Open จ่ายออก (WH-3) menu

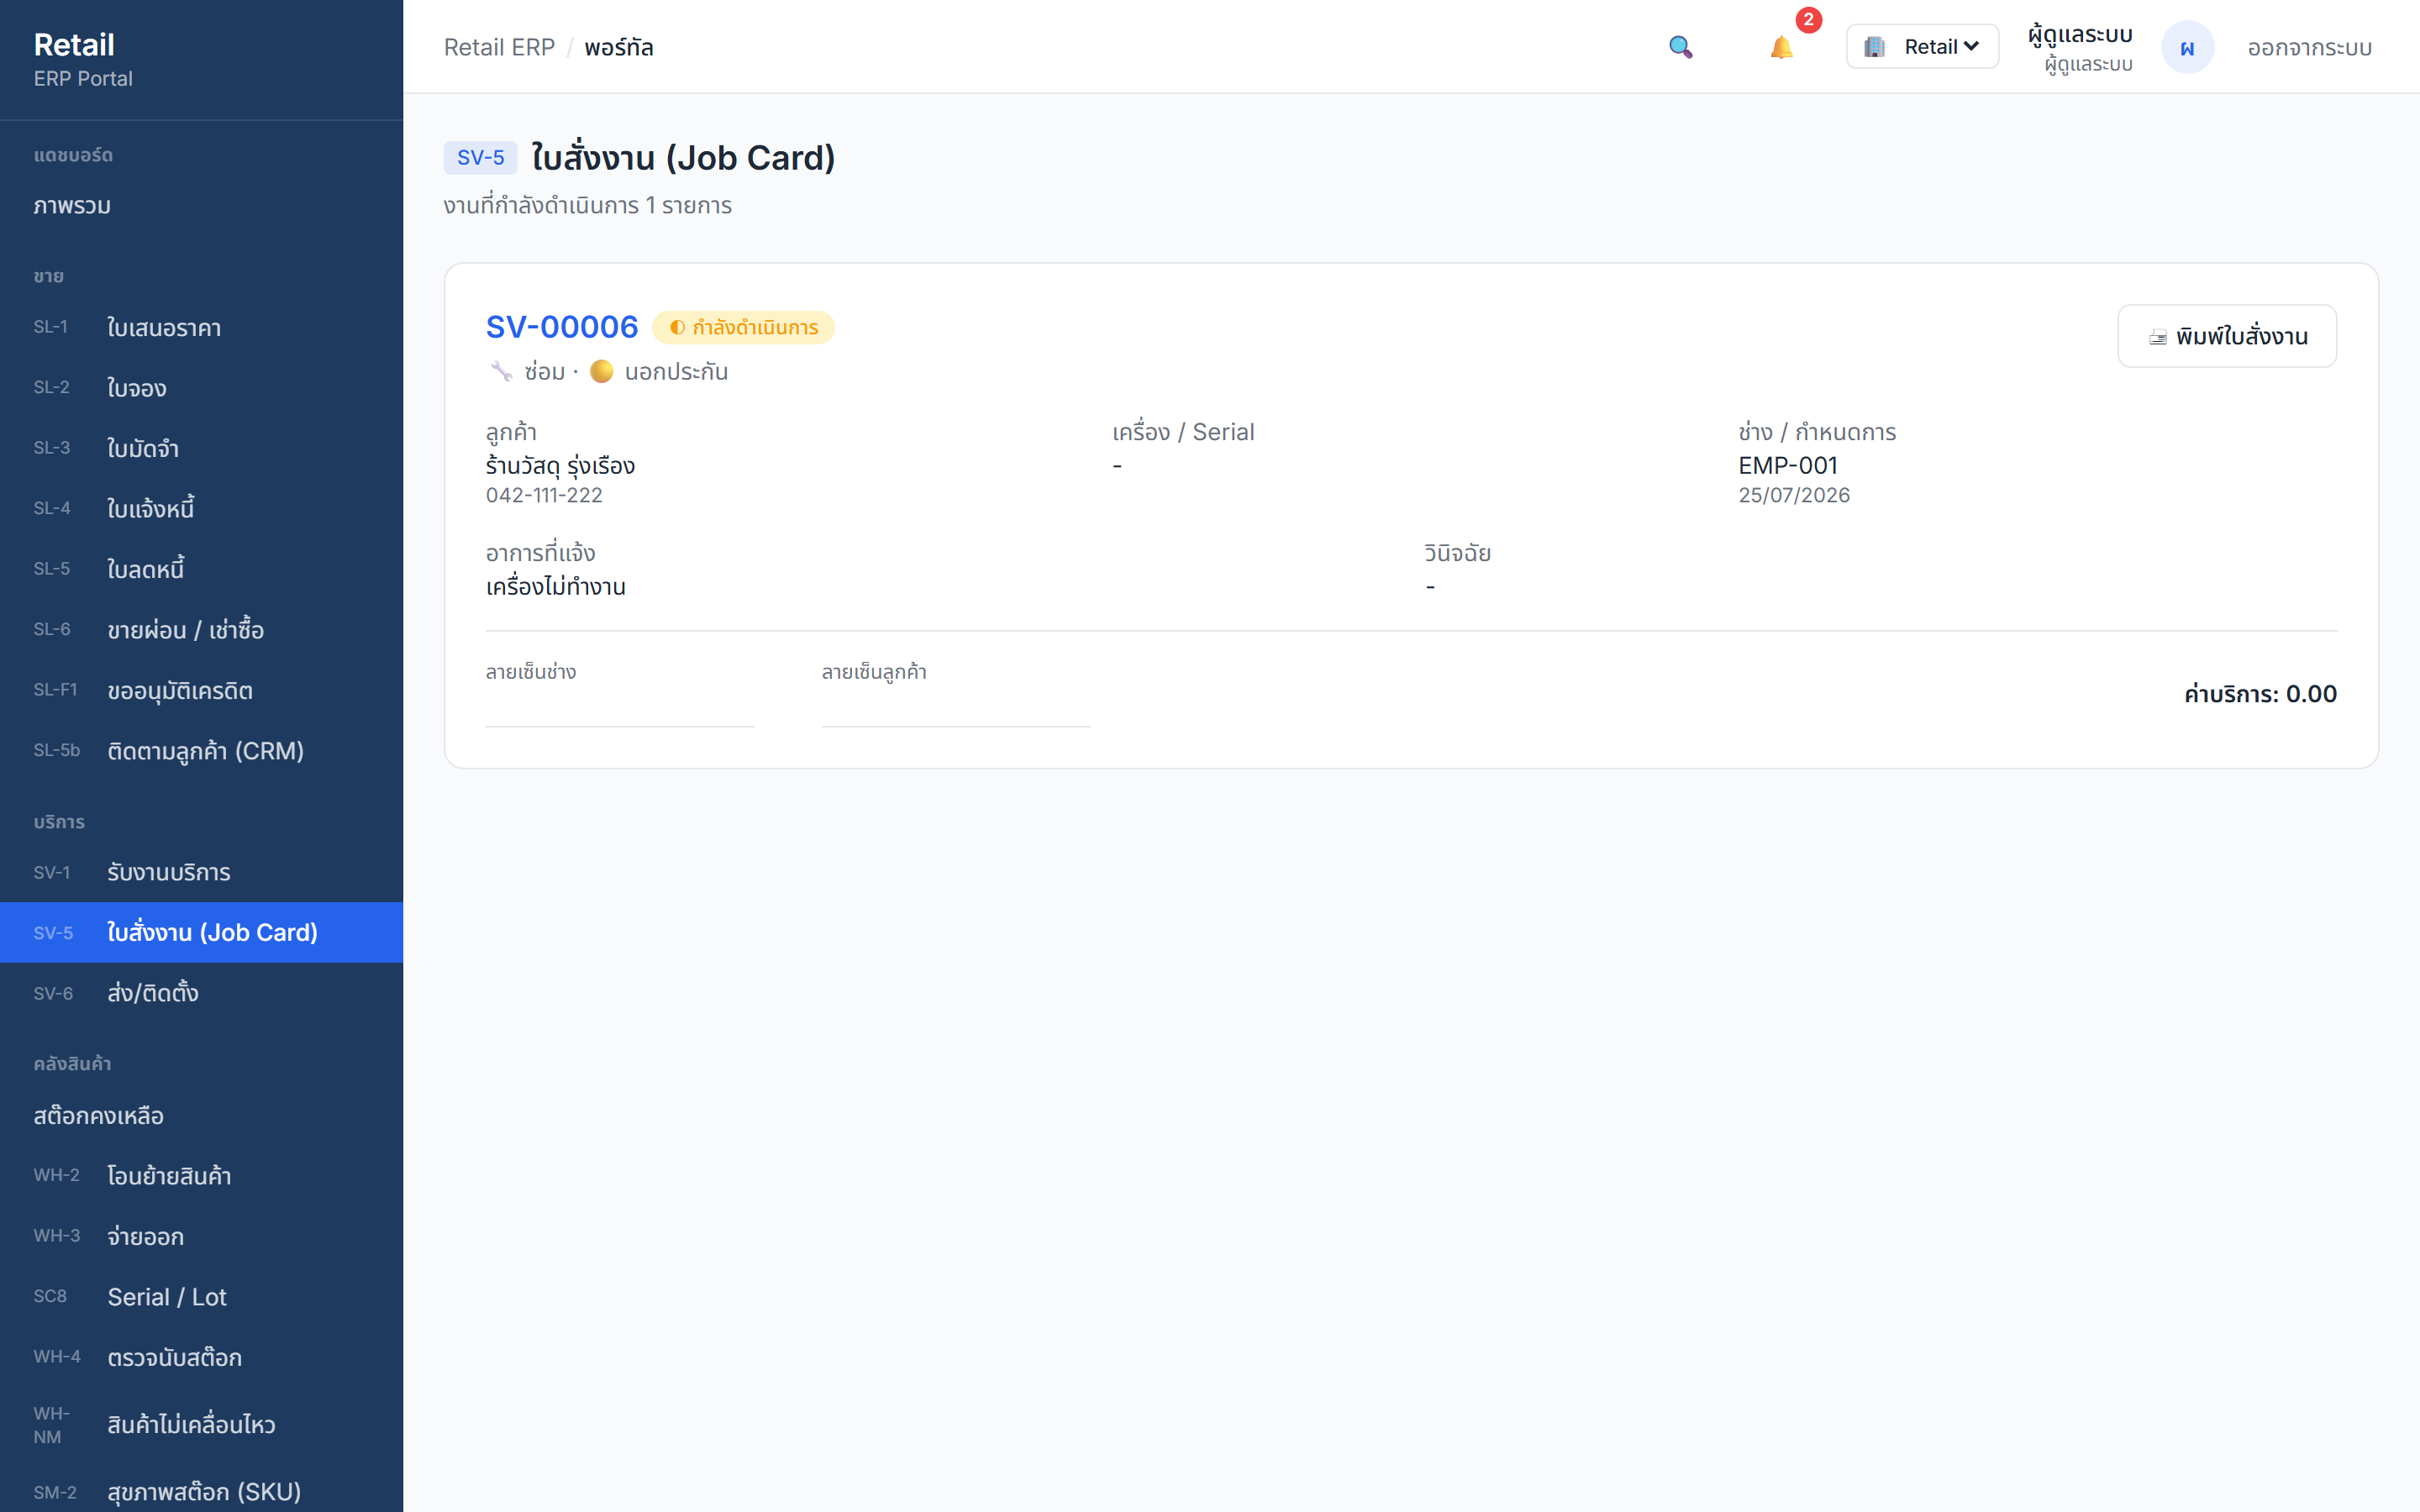201,1236
